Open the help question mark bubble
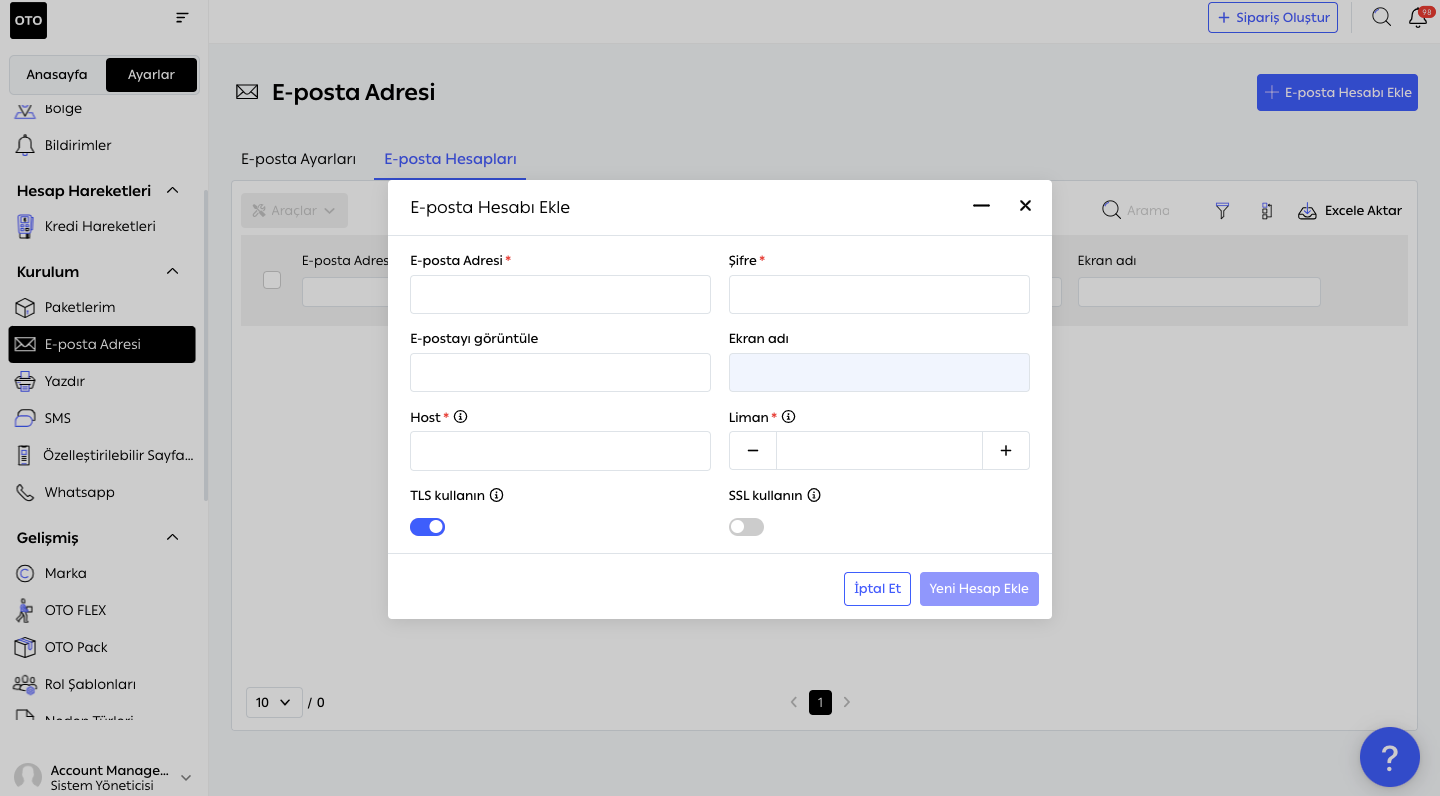 pyautogui.click(x=1390, y=757)
